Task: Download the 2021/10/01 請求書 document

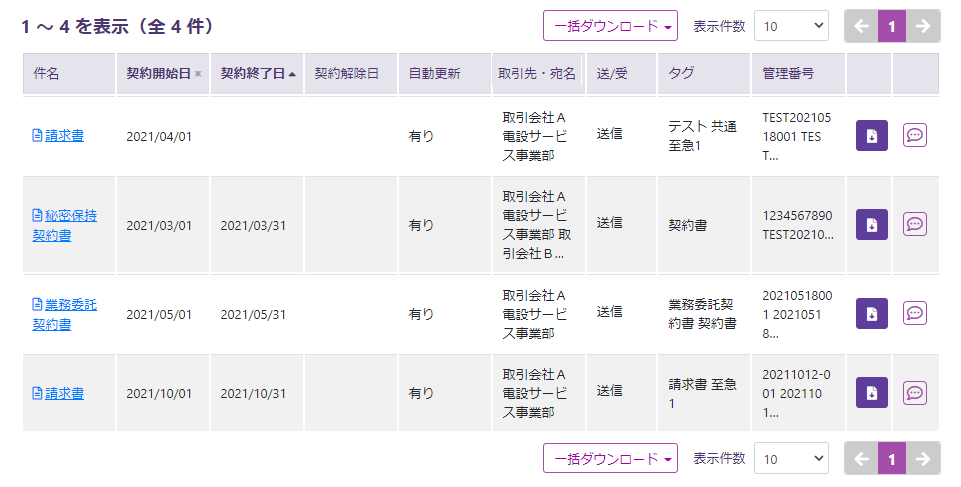Action: (872, 393)
